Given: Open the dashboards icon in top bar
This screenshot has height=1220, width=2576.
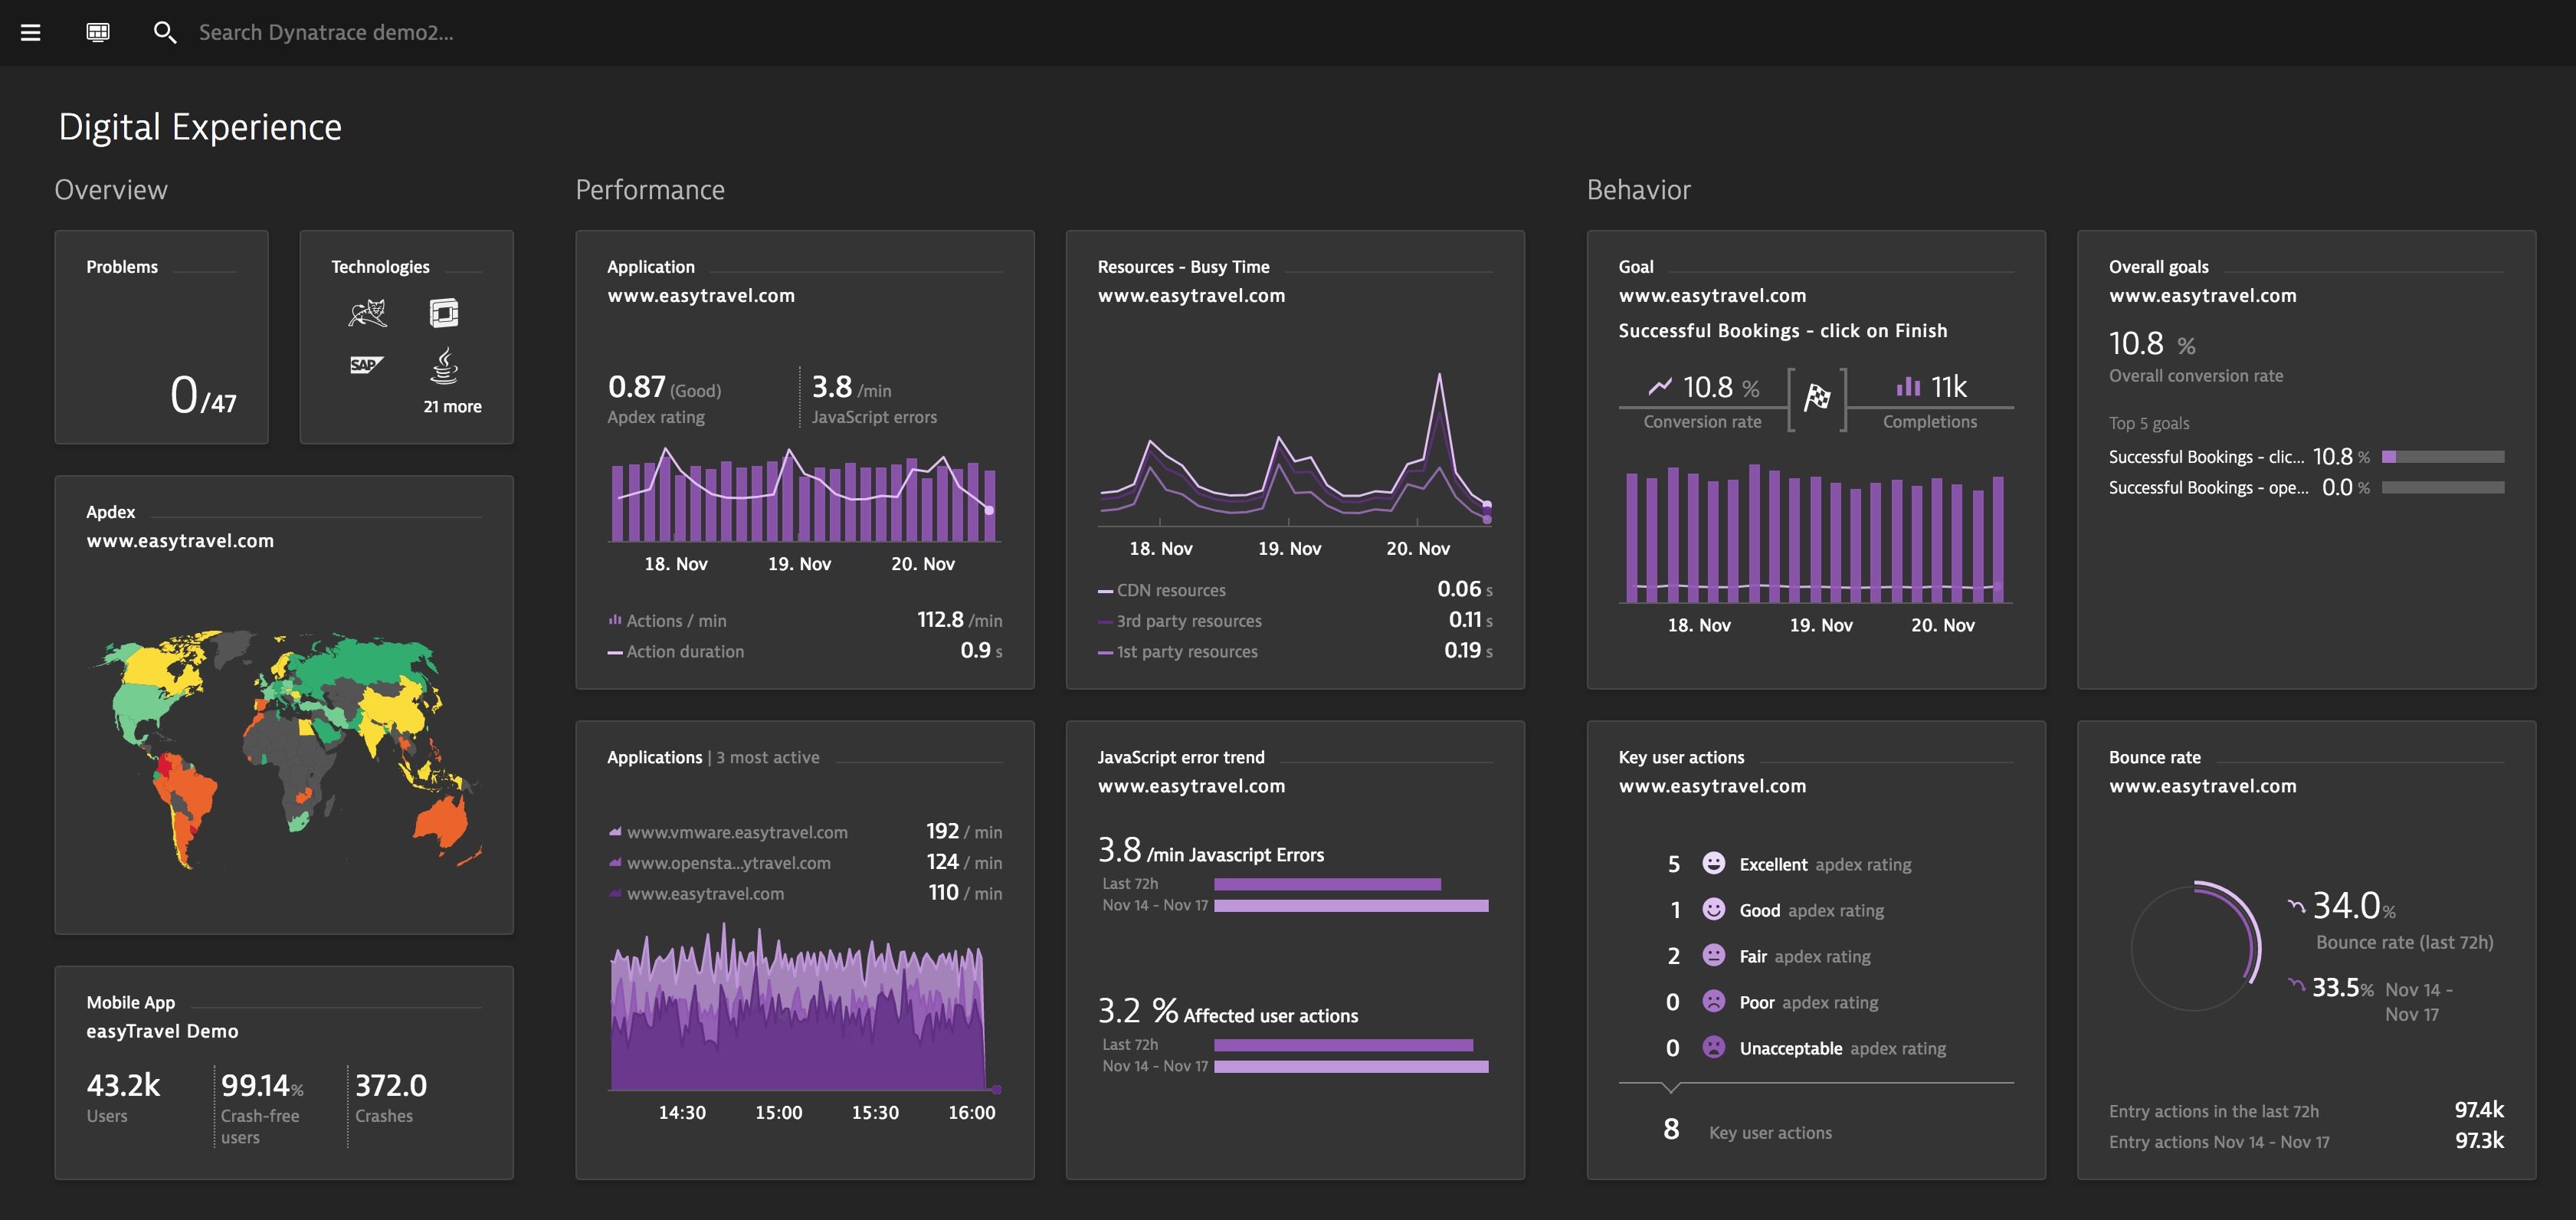Looking at the screenshot, I should point(98,32).
